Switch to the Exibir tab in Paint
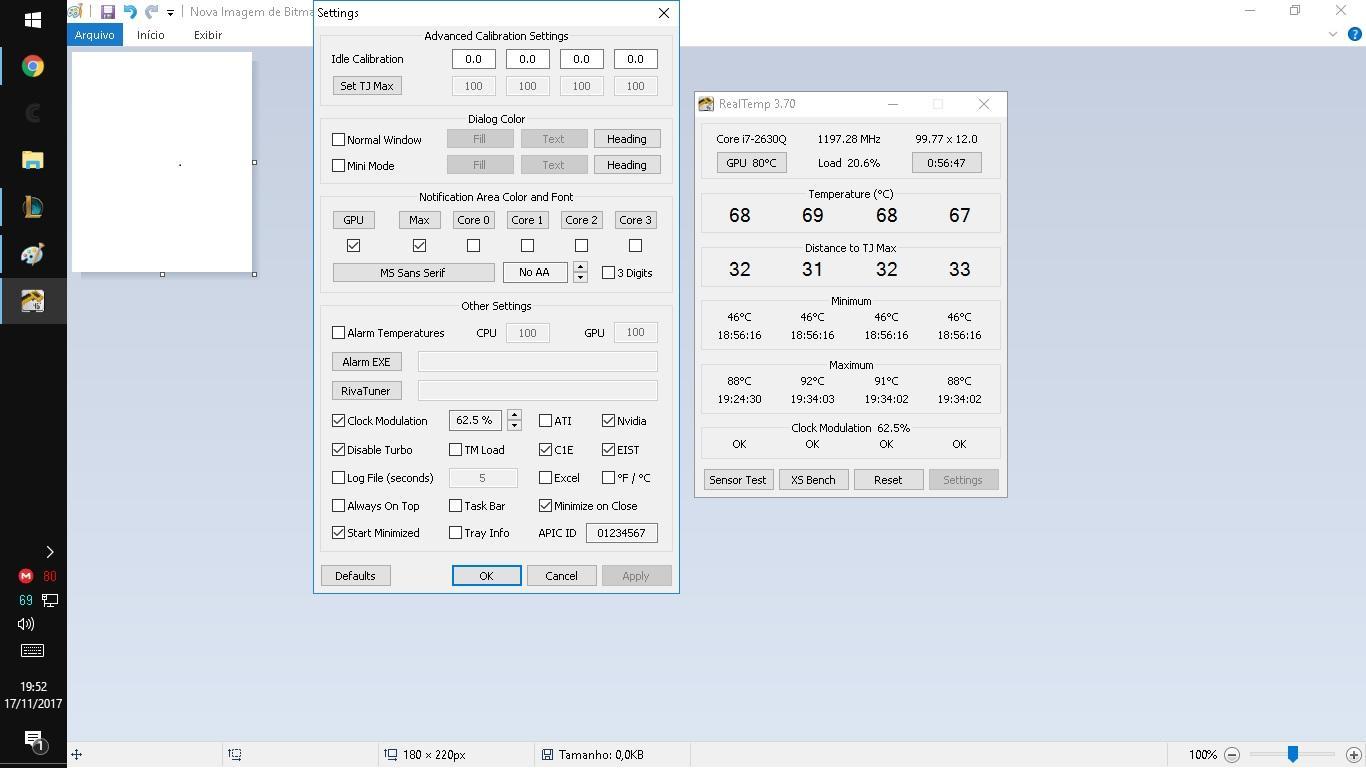The height and width of the screenshot is (768, 1366). coord(208,34)
